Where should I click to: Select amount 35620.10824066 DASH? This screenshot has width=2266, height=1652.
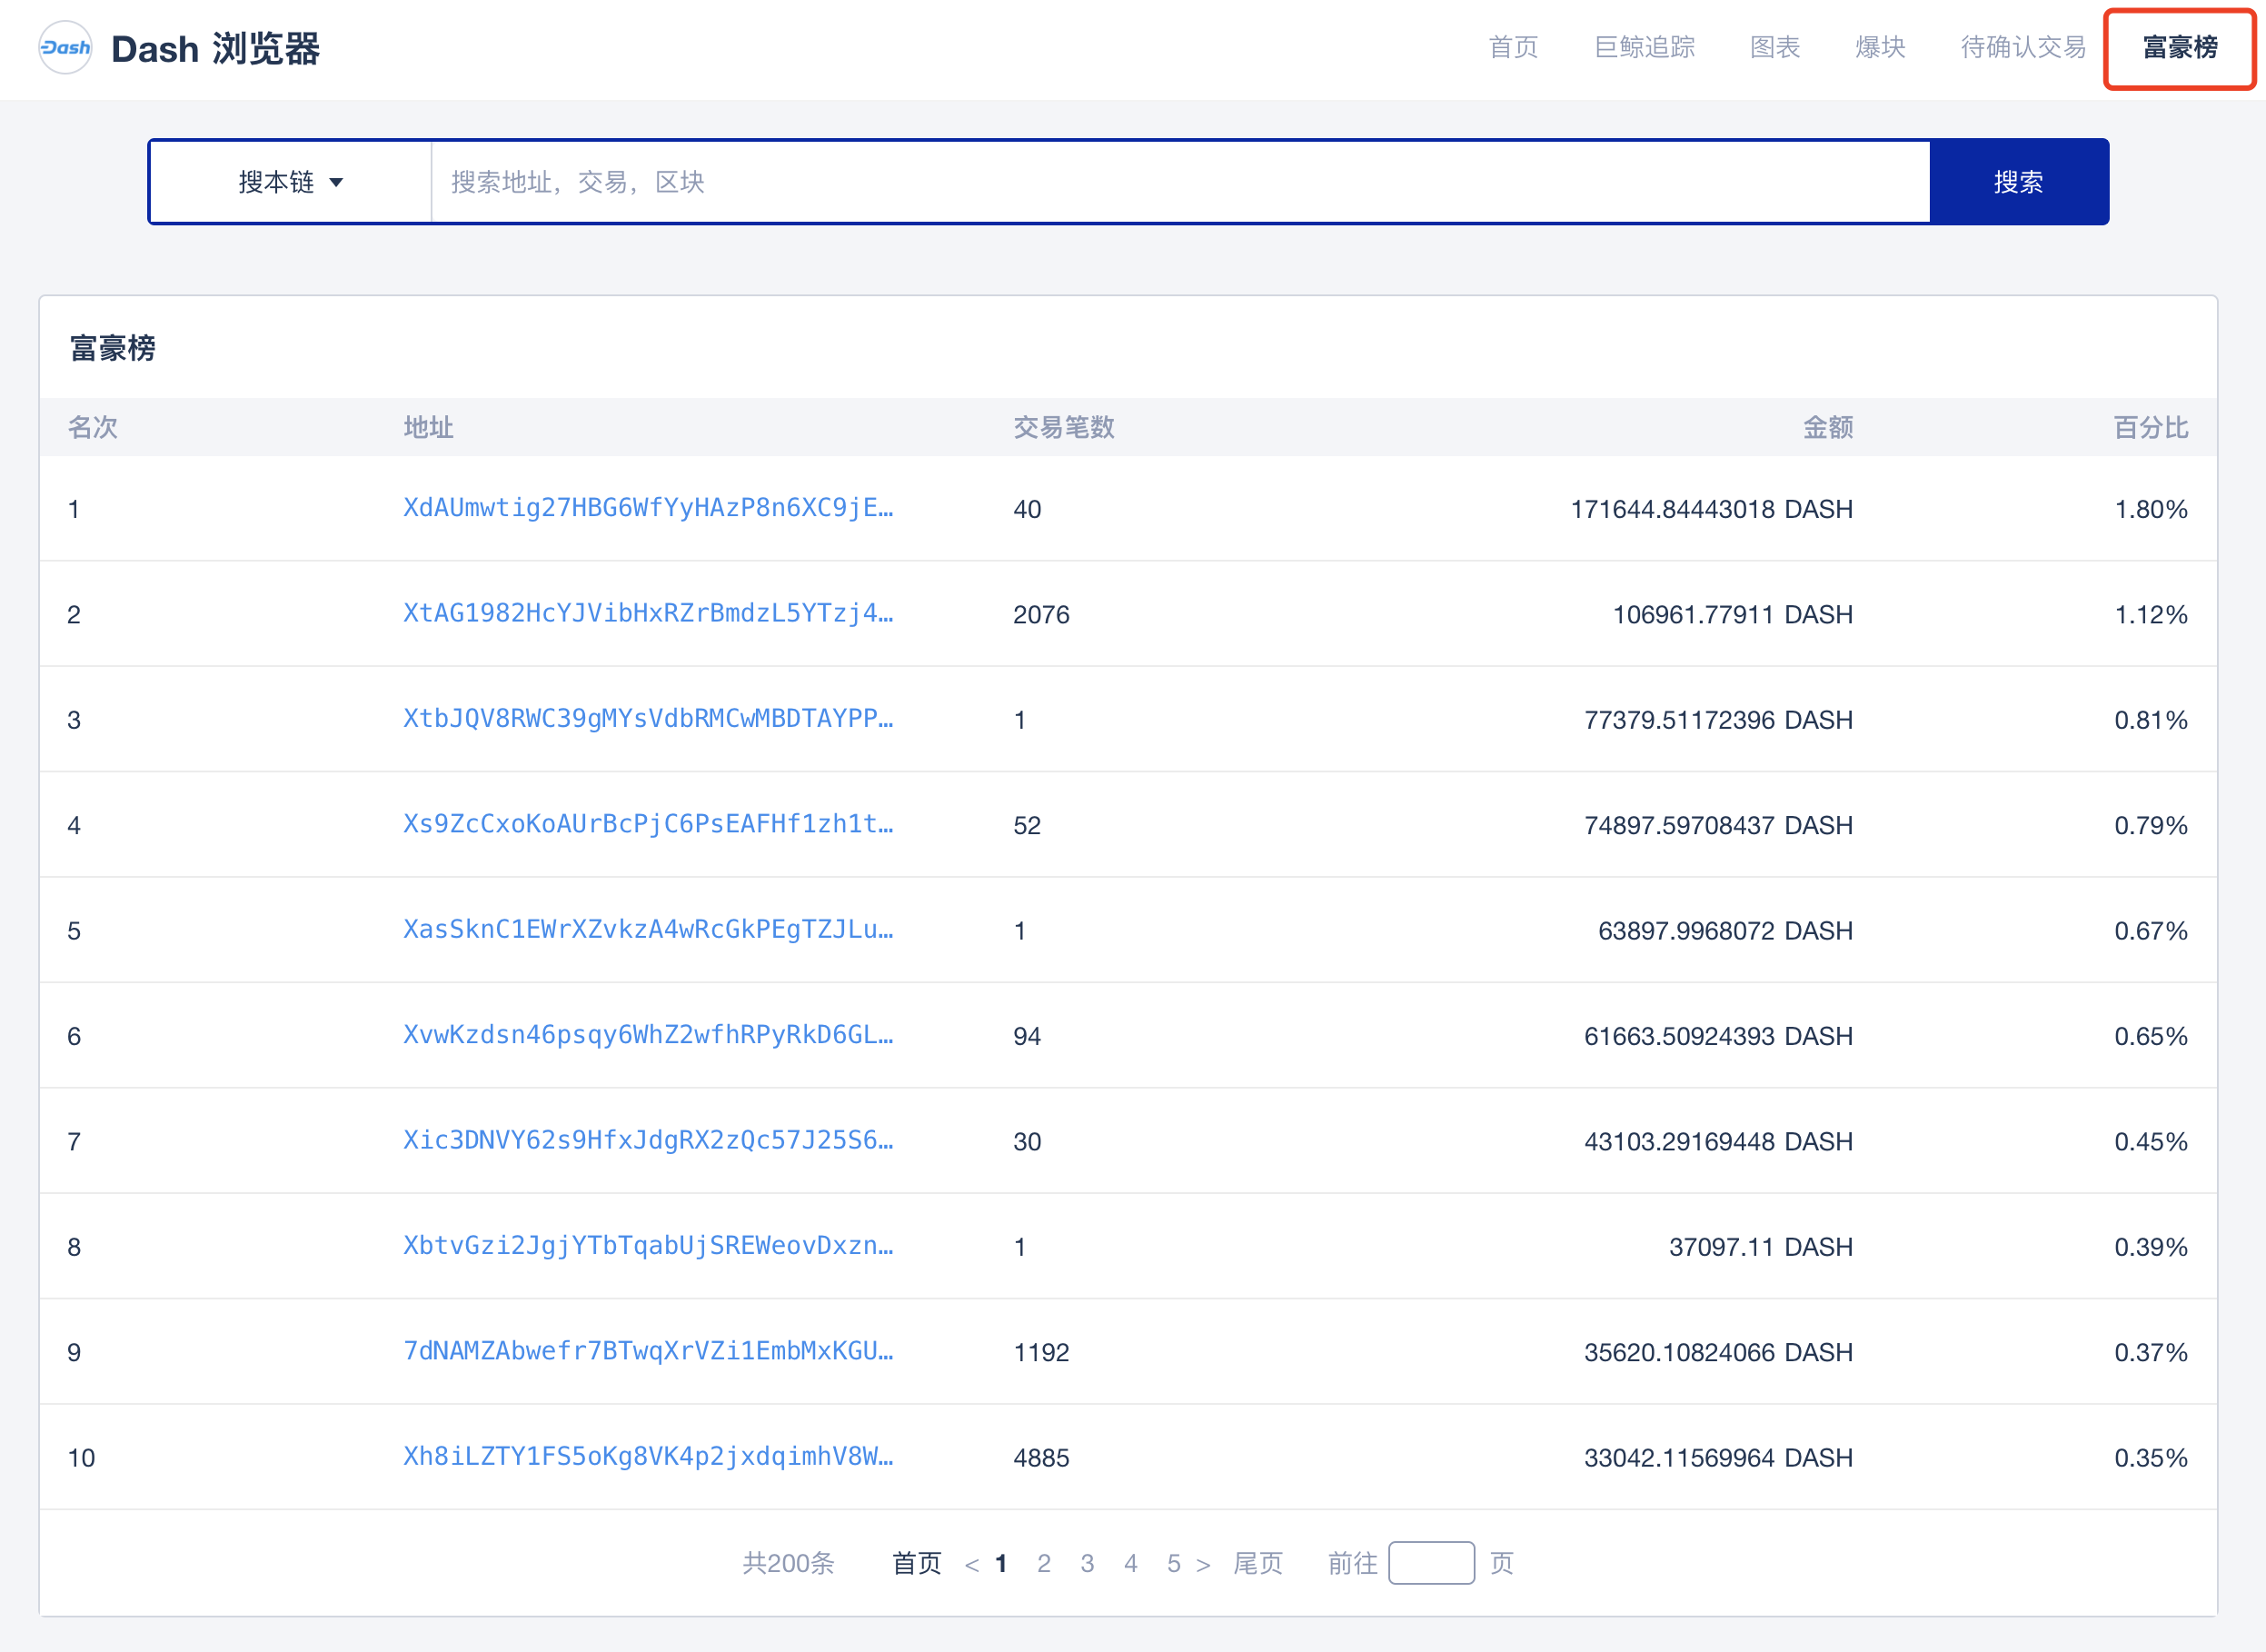[x=1718, y=1352]
